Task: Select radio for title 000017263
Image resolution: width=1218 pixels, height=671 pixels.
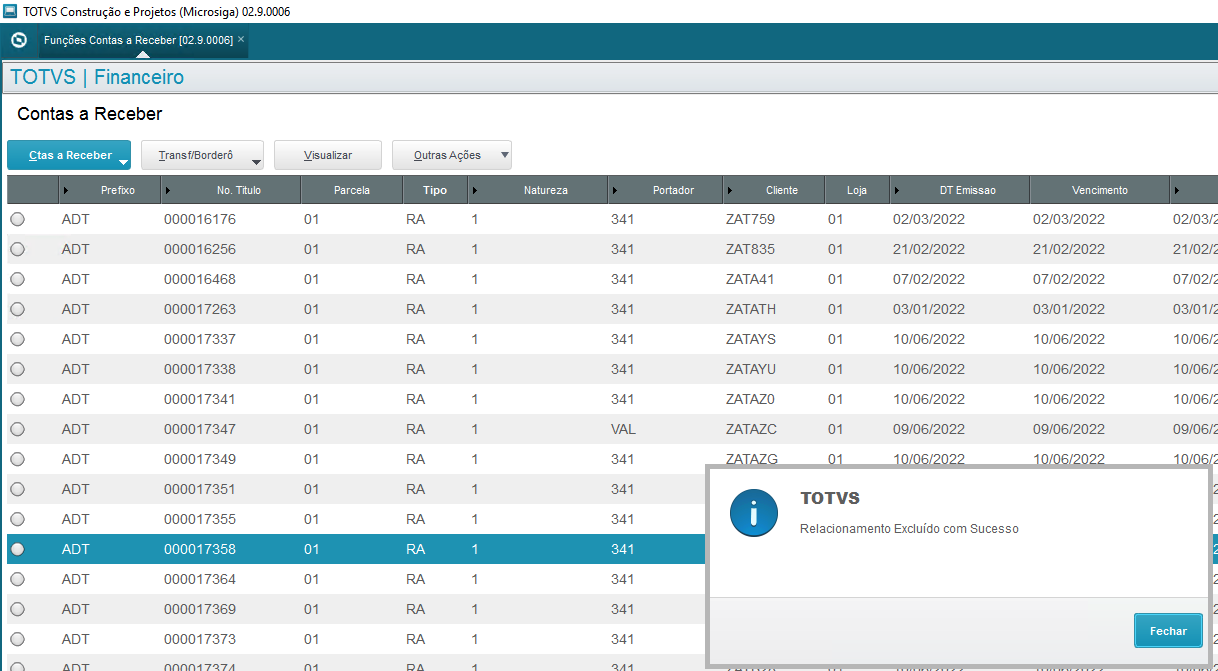Action: (18, 309)
